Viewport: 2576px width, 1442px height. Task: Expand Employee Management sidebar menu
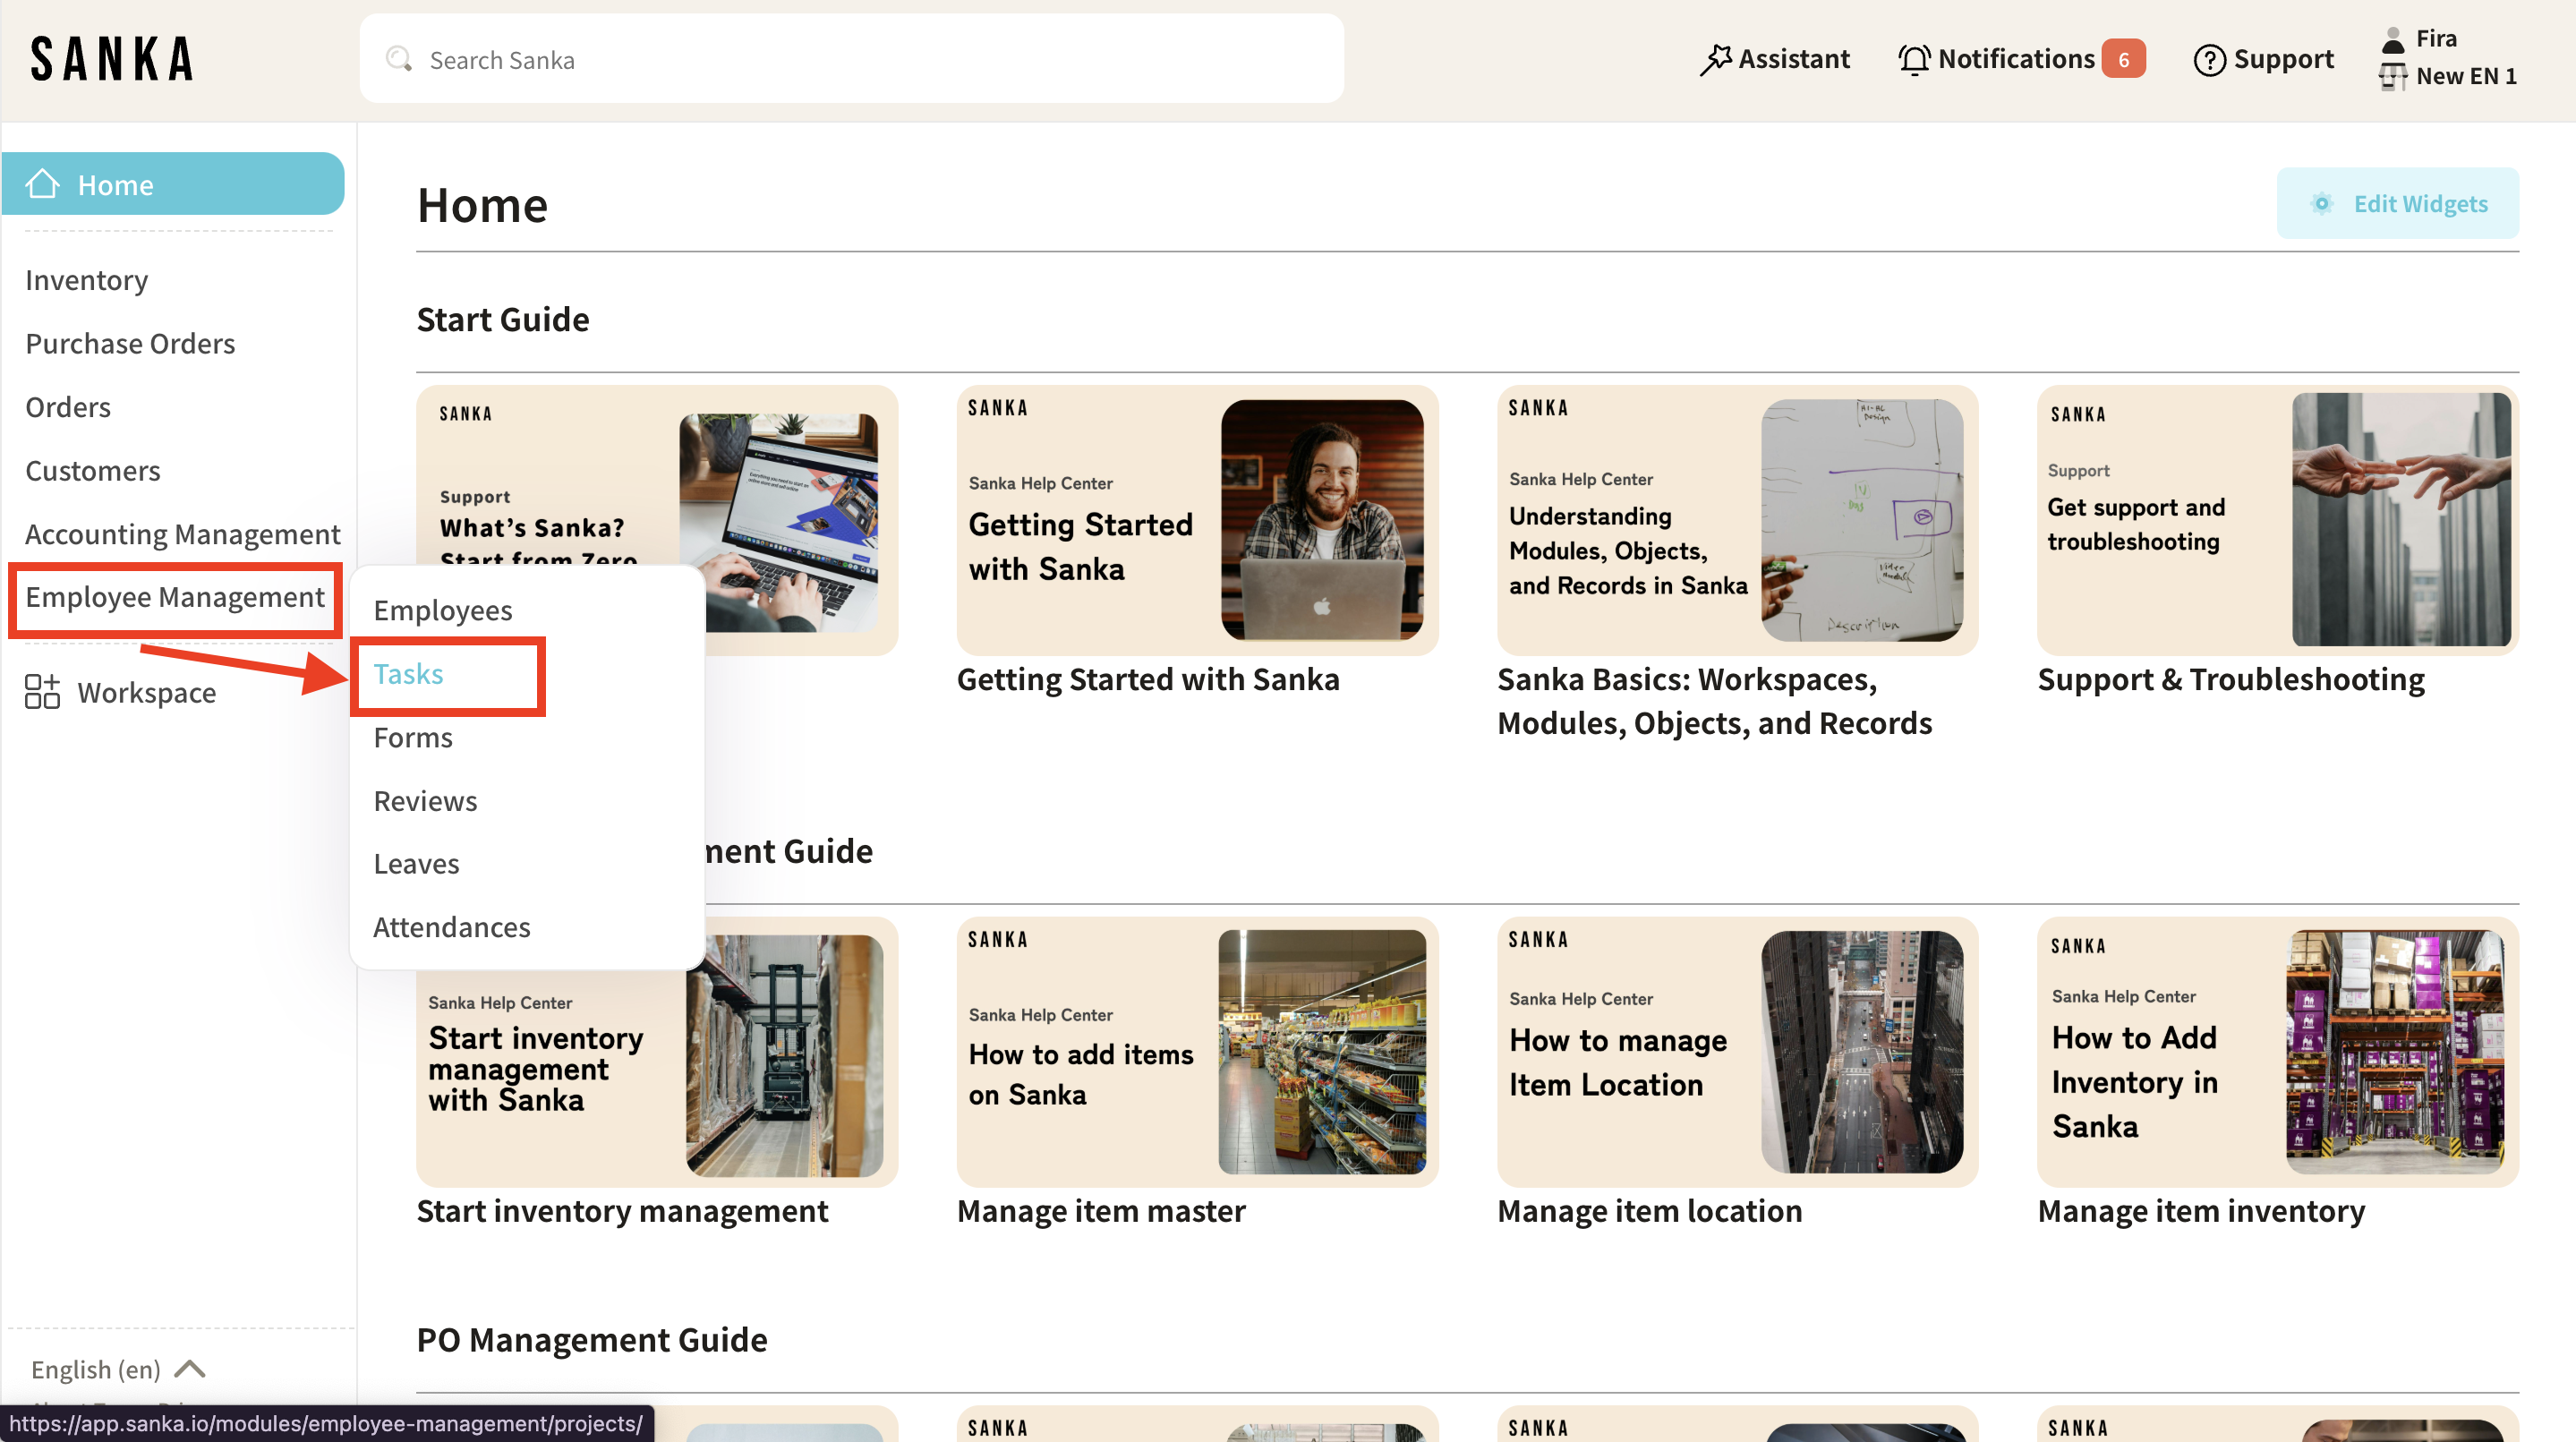pyautogui.click(x=175, y=597)
